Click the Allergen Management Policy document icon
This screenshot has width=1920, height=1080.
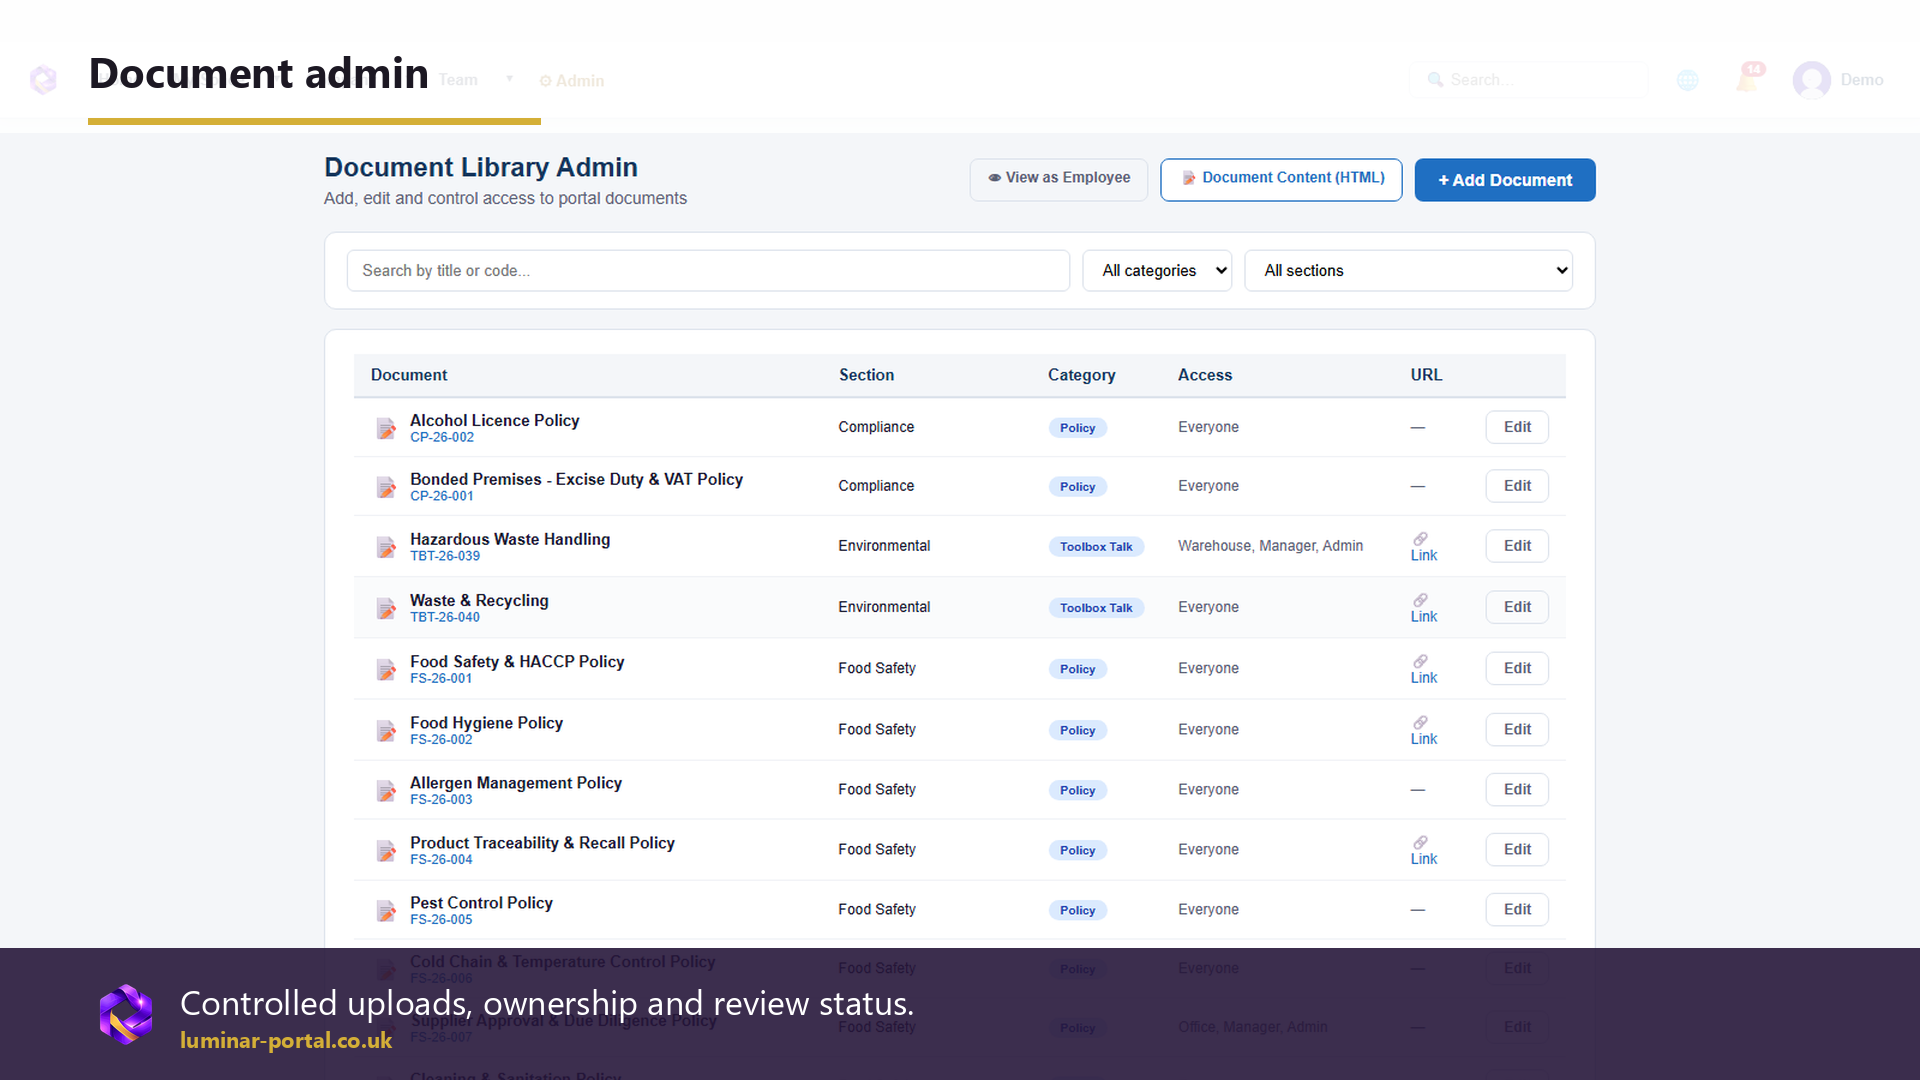click(386, 791)
